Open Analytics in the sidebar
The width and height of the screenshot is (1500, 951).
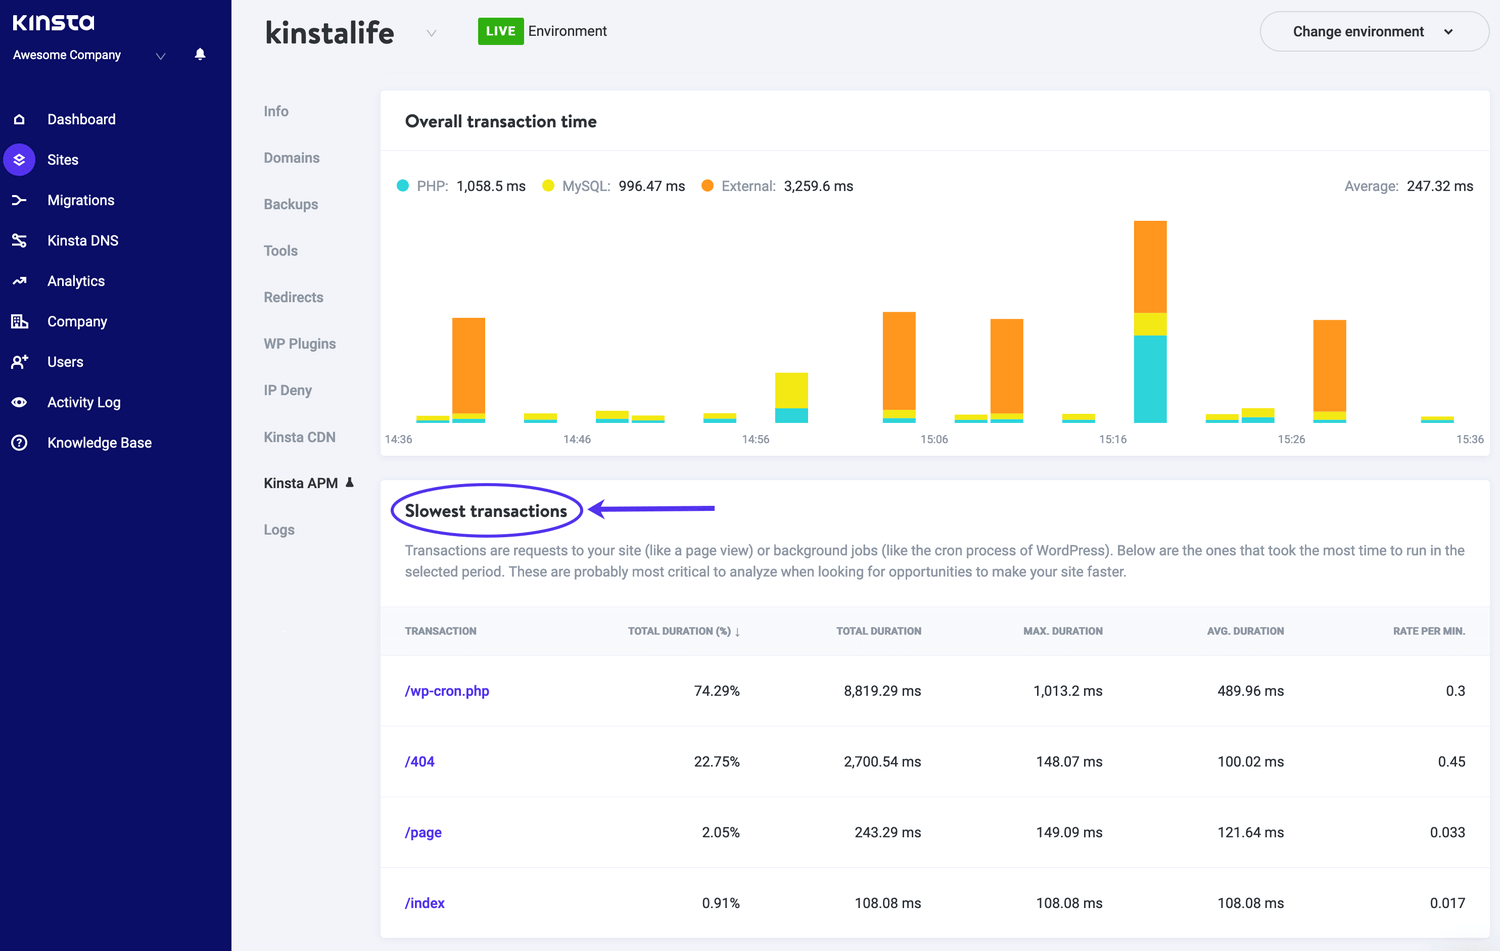(x=76, y=281)
